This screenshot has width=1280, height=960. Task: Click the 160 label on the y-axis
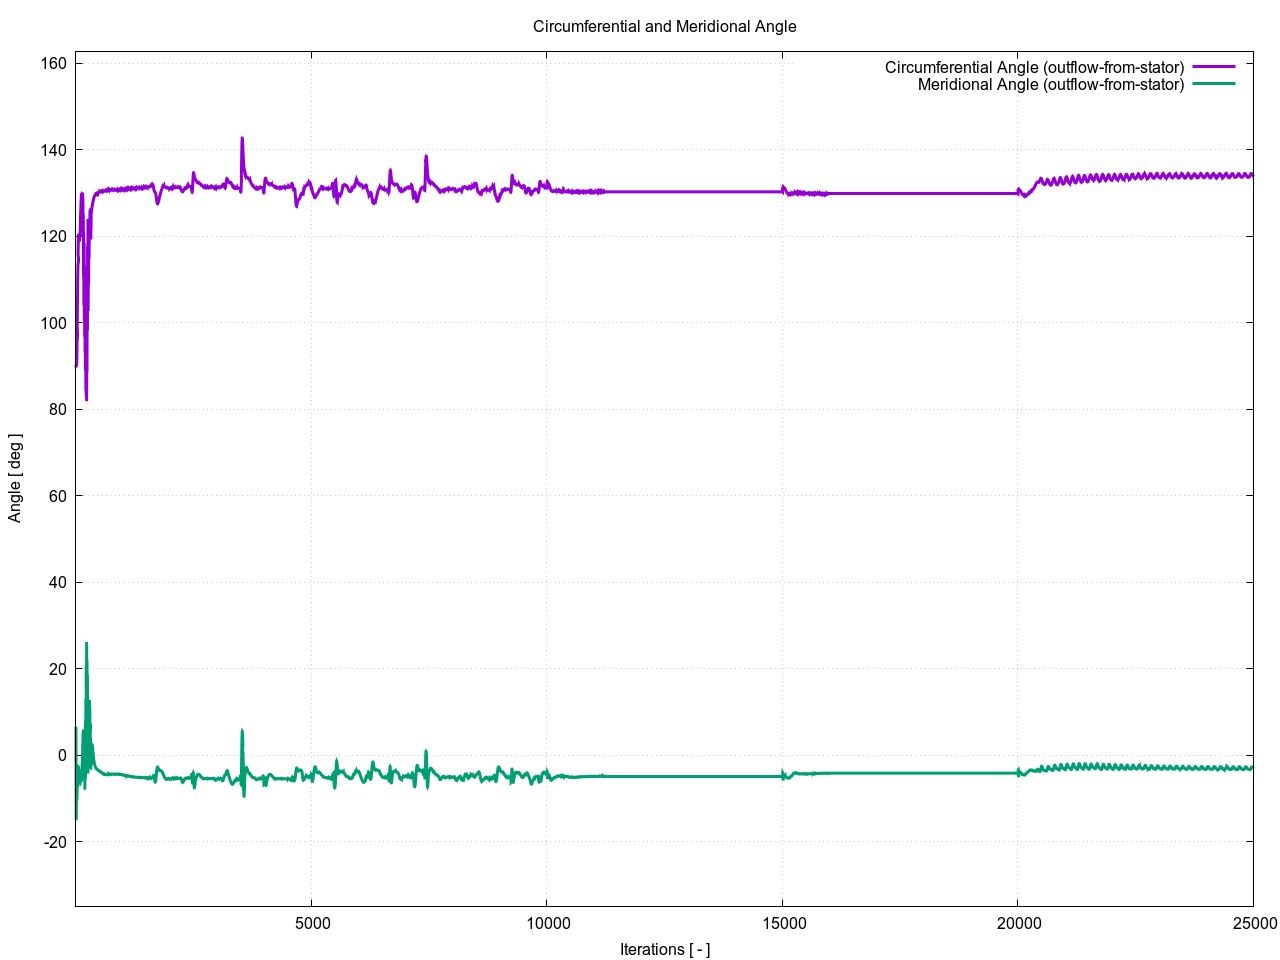tap(54, 64)
